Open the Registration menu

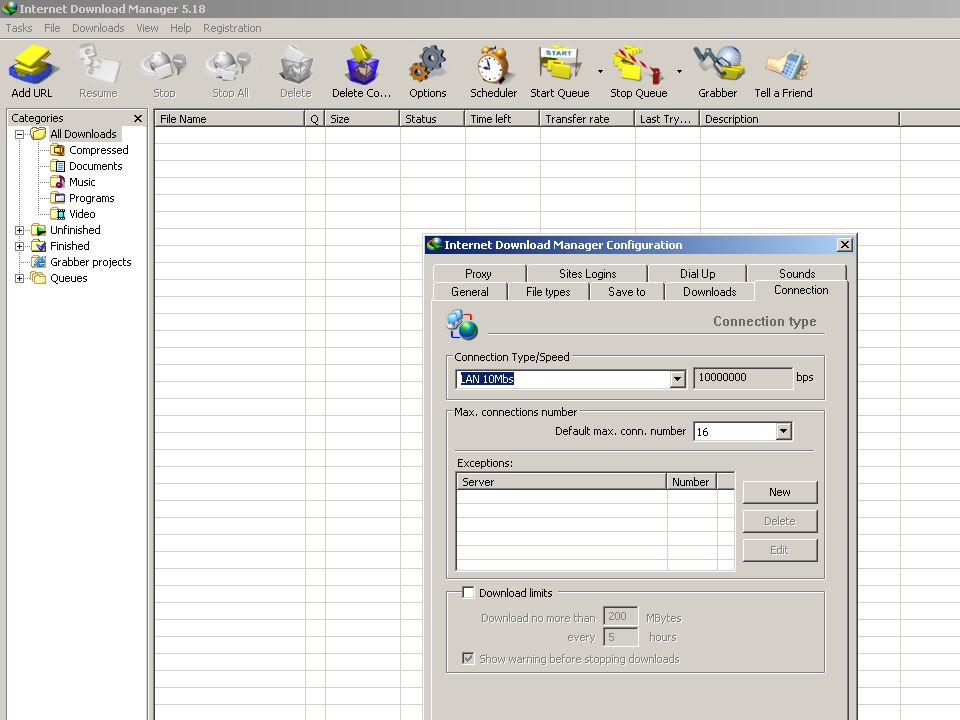(232, 28)
